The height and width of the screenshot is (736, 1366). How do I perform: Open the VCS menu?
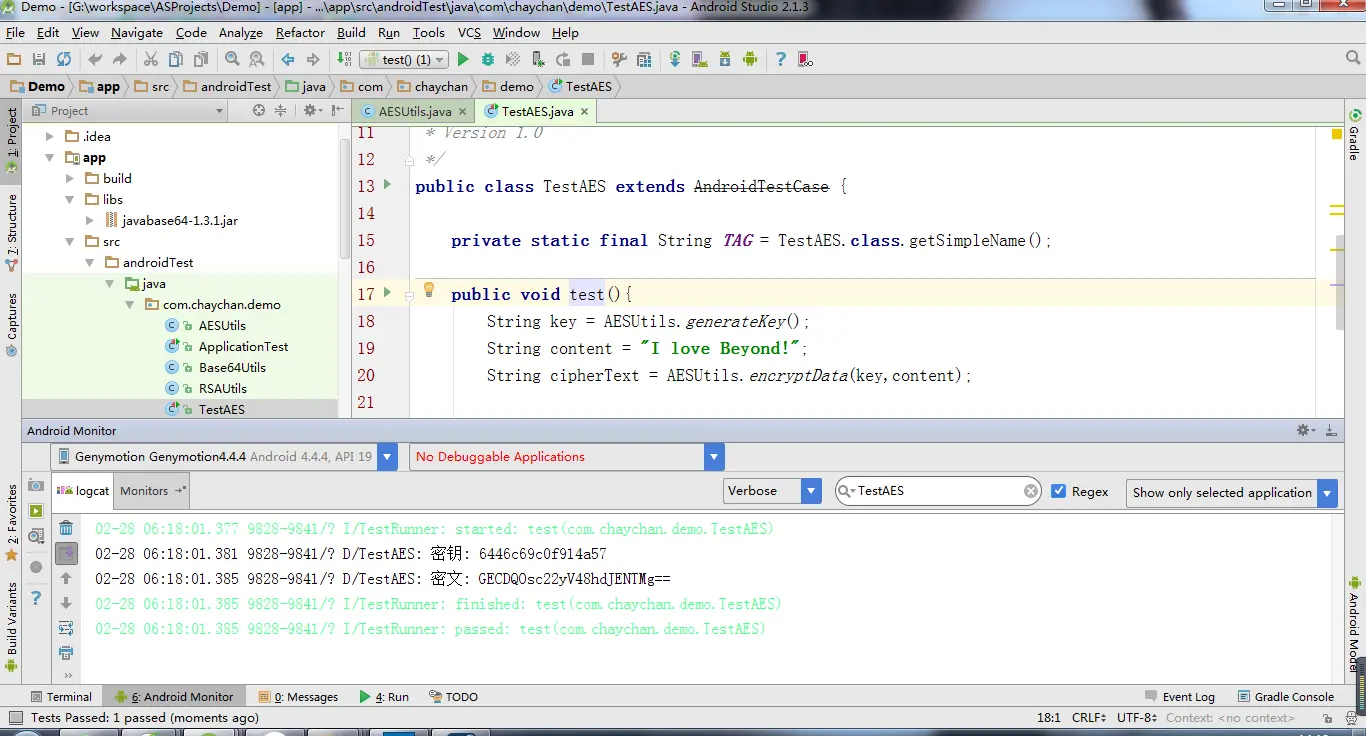pos(469,32)
